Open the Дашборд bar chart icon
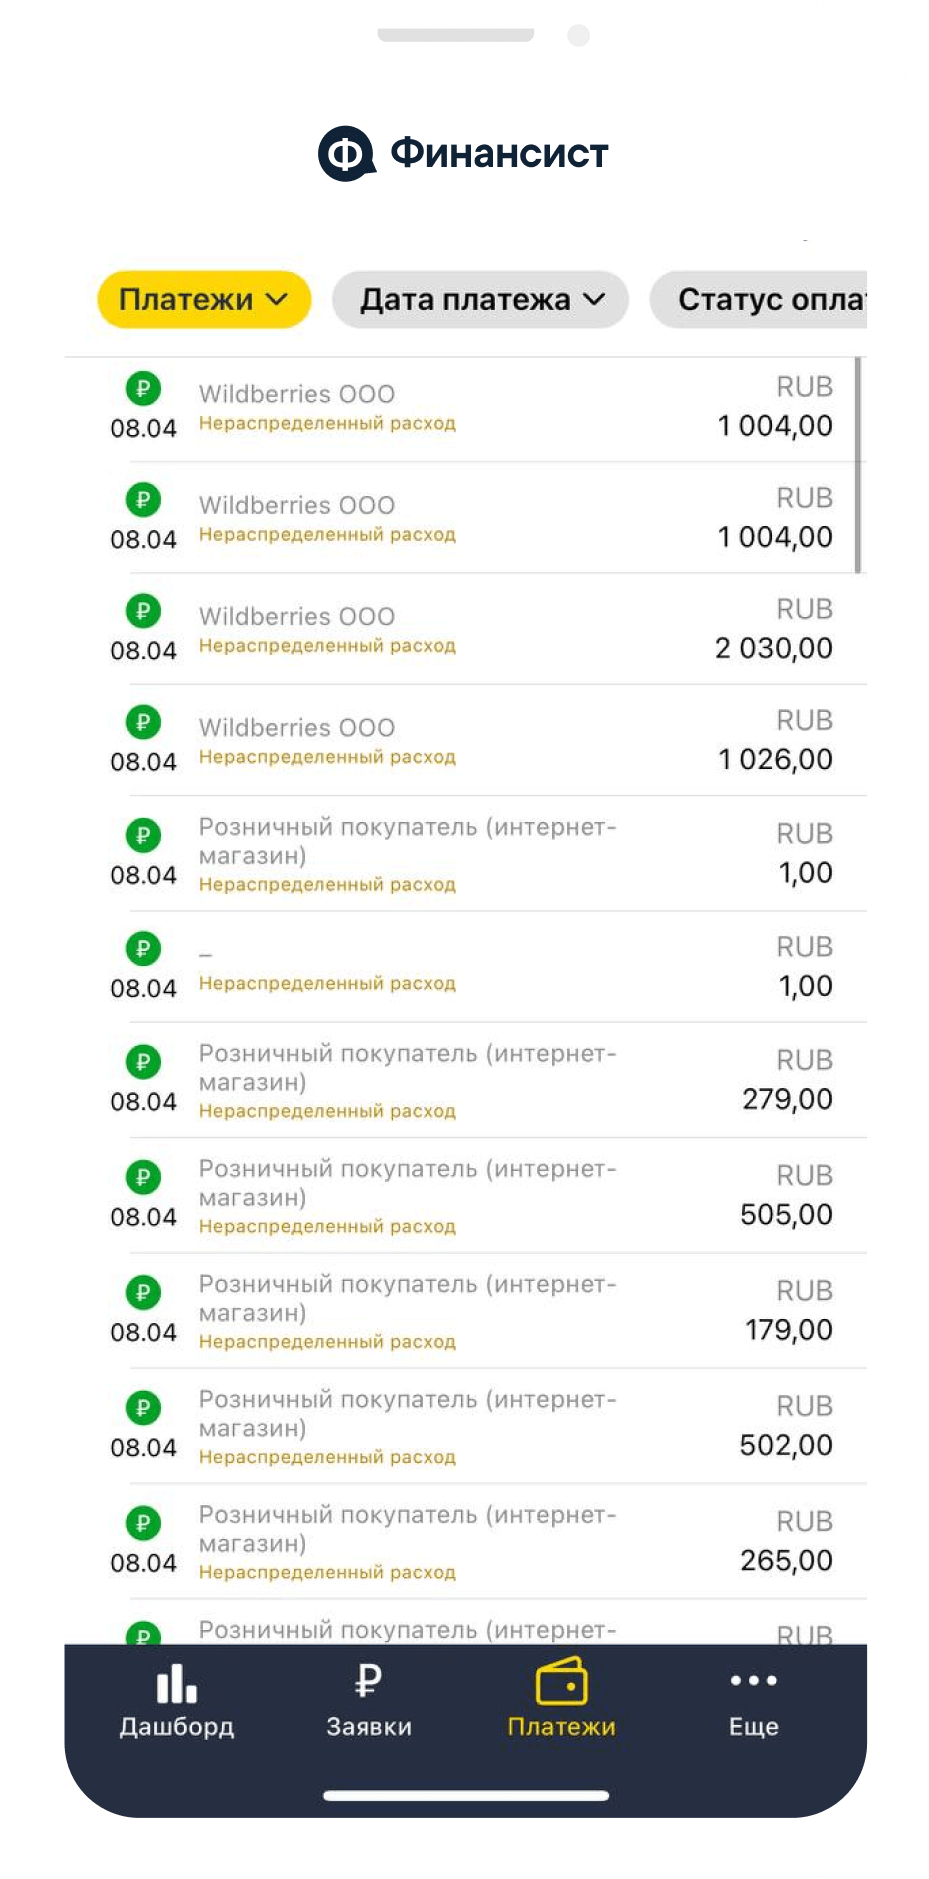This screenshot has width=929, height=1879. [177, 1683]
